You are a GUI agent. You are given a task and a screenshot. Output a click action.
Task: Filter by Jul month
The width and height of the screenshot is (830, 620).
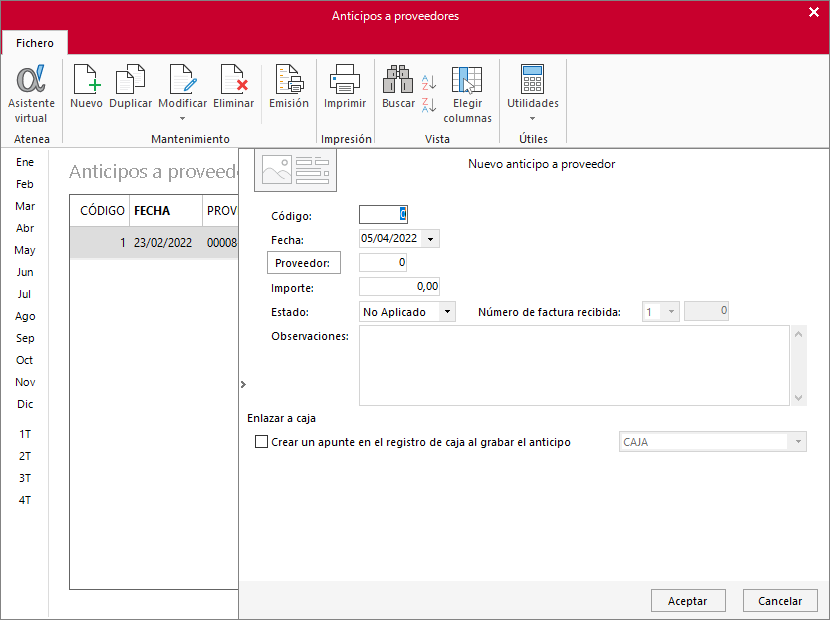25,294
